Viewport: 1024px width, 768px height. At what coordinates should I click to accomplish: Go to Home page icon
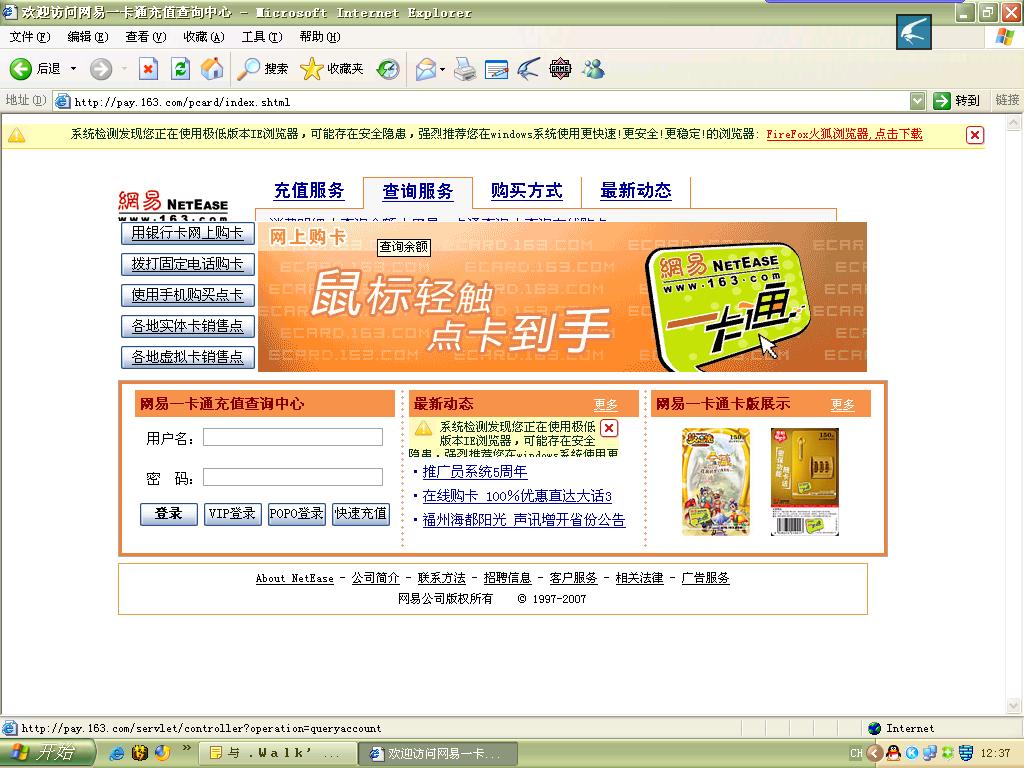click(x=212, y=69)
